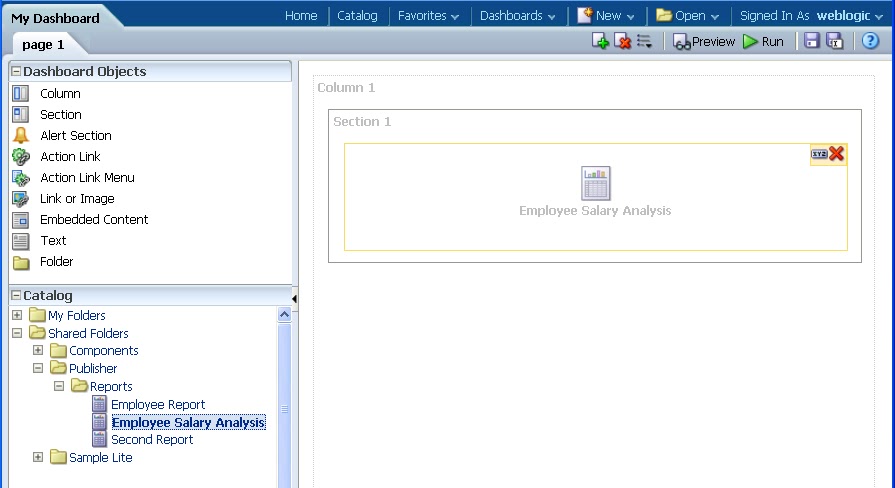Go to Home
This screenshot has height=488, width=895.
[x=301, y=15]
